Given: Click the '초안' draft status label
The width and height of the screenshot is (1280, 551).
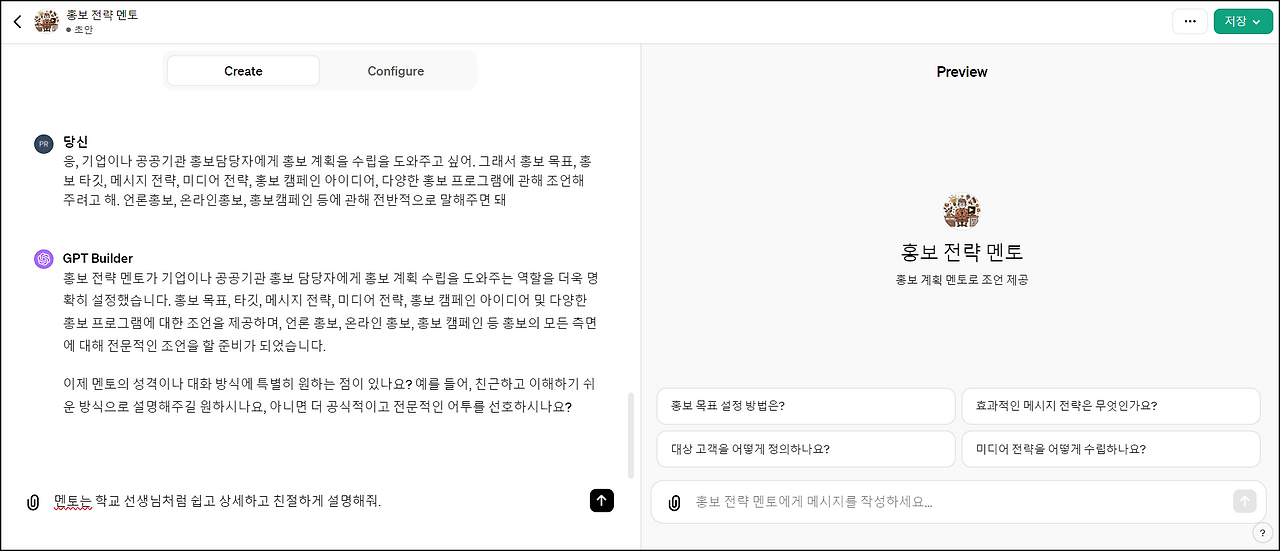Looking at the screenshot, I should pos(83,30).
